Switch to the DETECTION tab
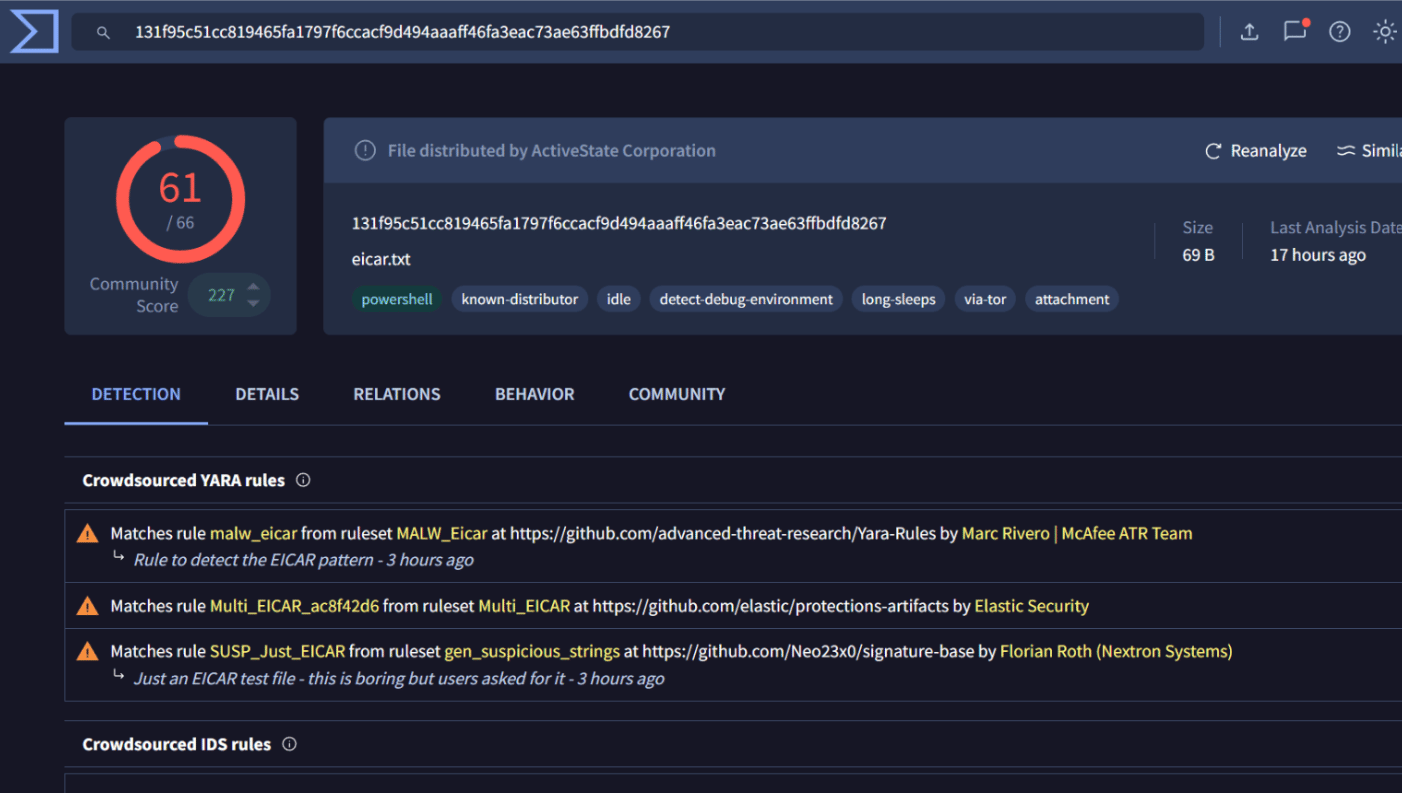 point(136,394)
